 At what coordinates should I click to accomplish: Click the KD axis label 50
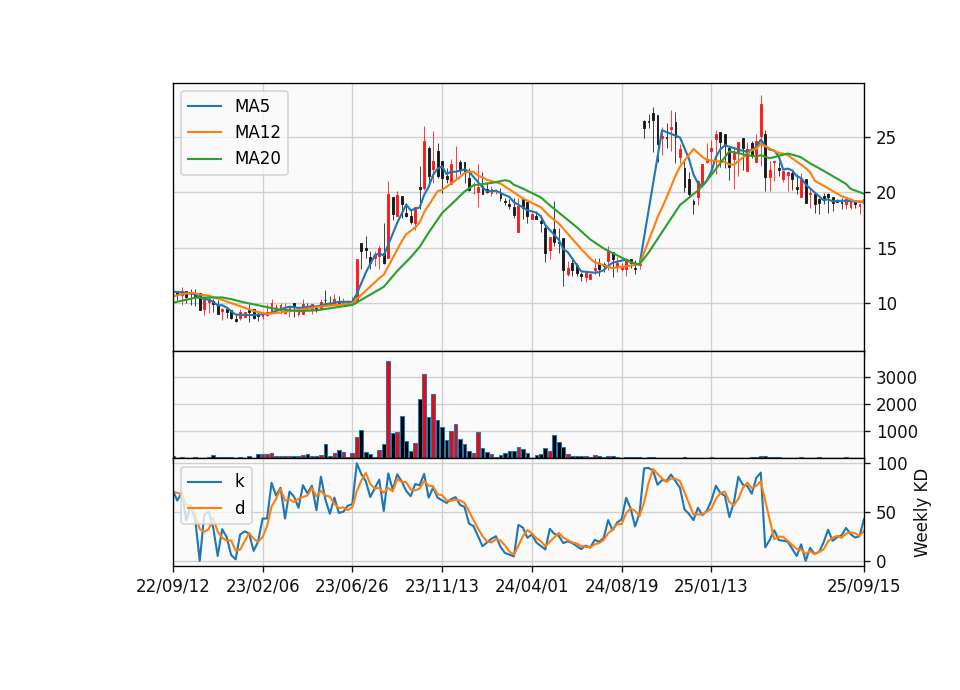point(886,513)
